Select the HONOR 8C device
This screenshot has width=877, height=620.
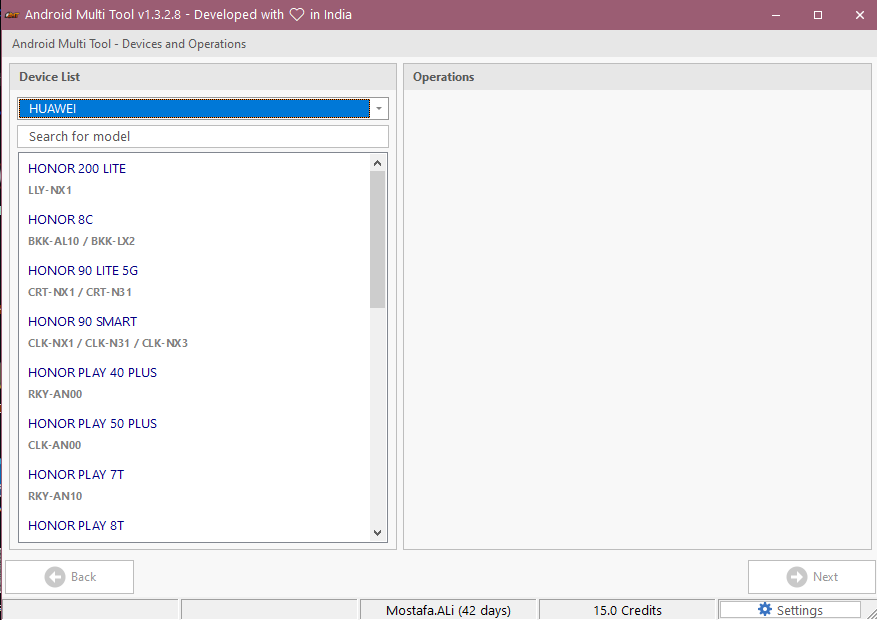(x=60, y=219)
